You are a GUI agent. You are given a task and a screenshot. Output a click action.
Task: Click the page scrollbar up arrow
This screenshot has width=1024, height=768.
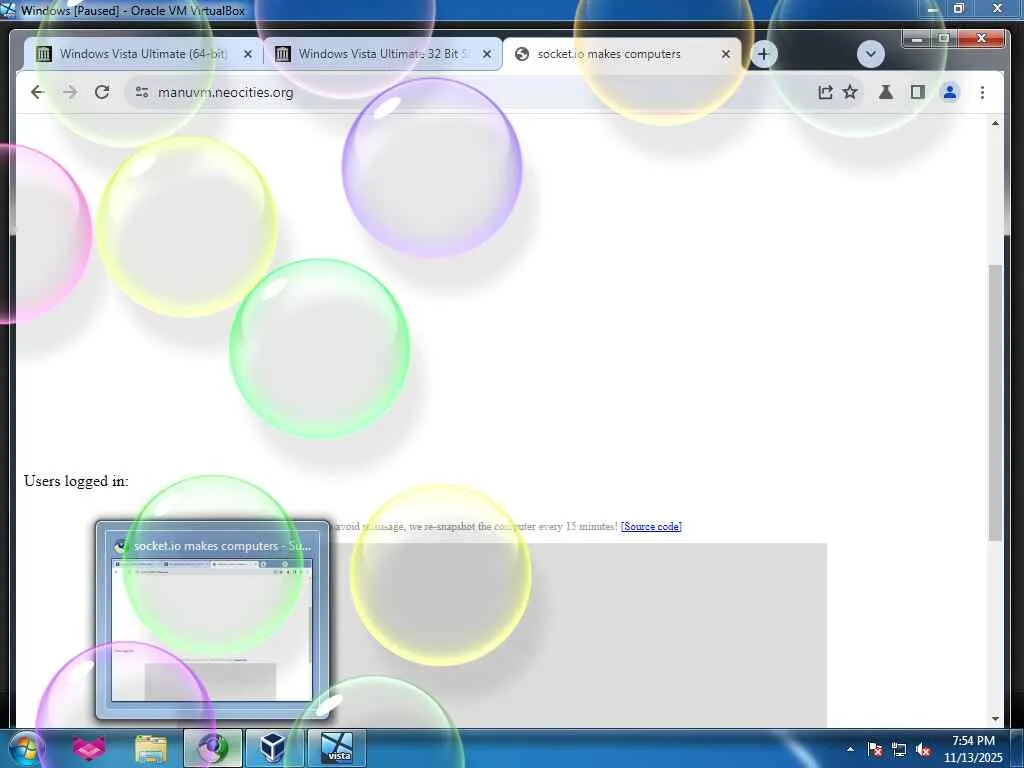point(995,123)
